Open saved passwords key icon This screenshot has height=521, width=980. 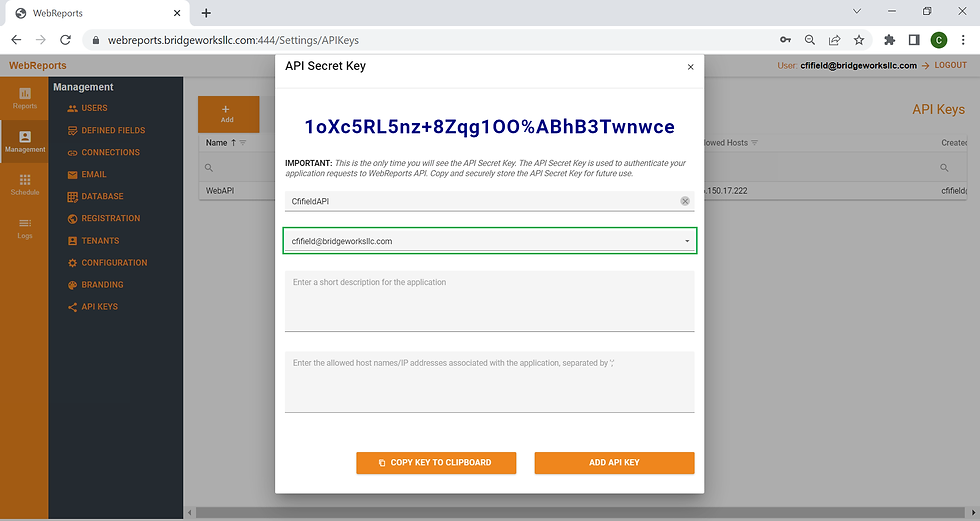pyautogui.click(x=786, y=40)
